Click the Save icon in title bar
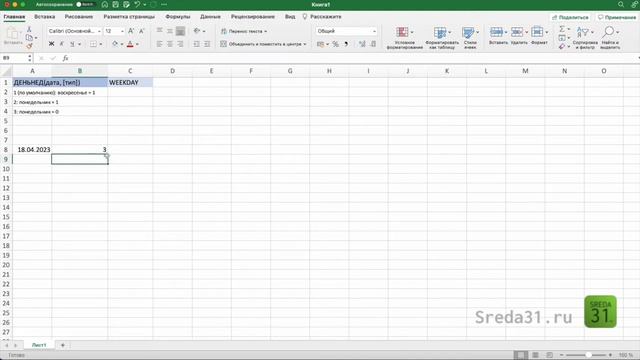Image resolution: width=640 pixels, height=360 pixels. pos(116,4)
